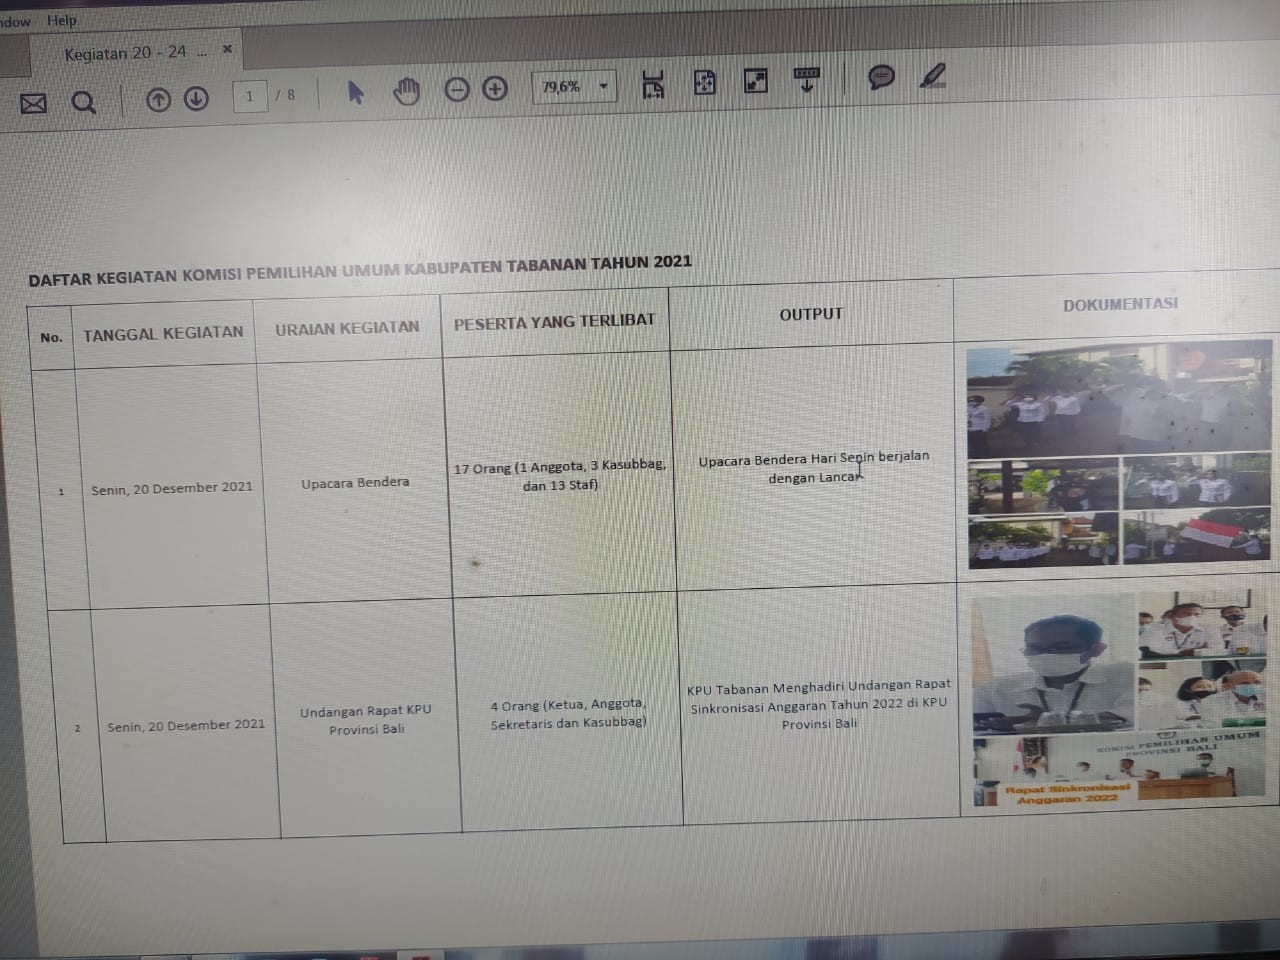Open the 79,6% zoom level dropdown

pos(603,86)
